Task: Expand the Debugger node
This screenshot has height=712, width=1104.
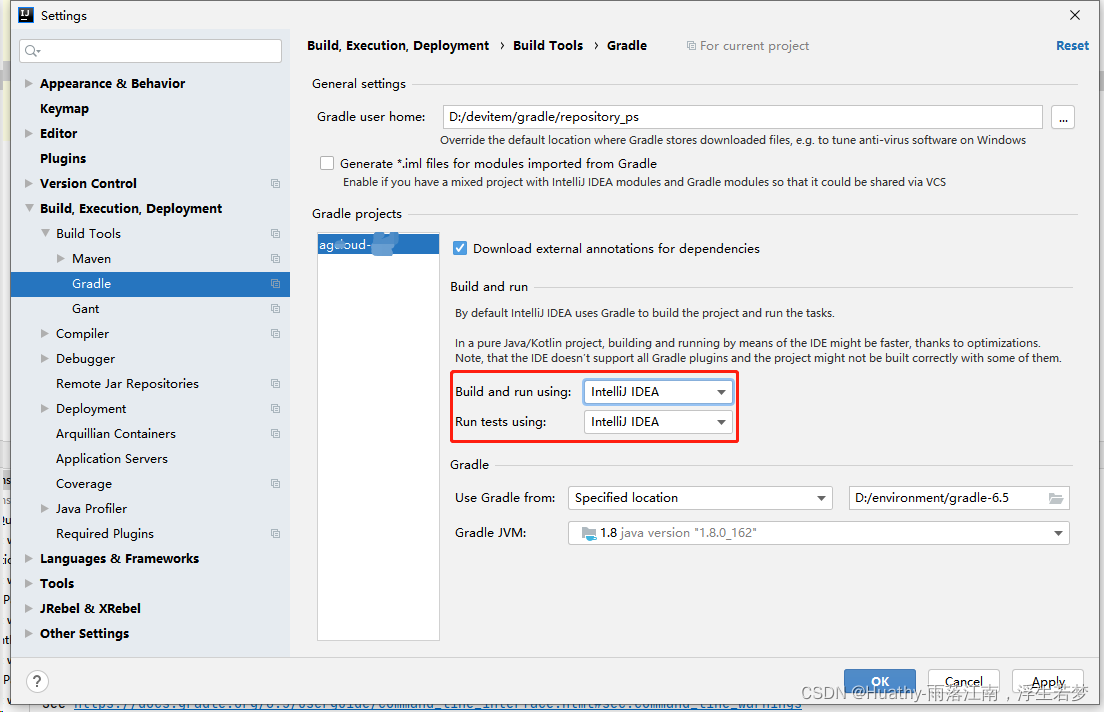Action: coord(45,358)
